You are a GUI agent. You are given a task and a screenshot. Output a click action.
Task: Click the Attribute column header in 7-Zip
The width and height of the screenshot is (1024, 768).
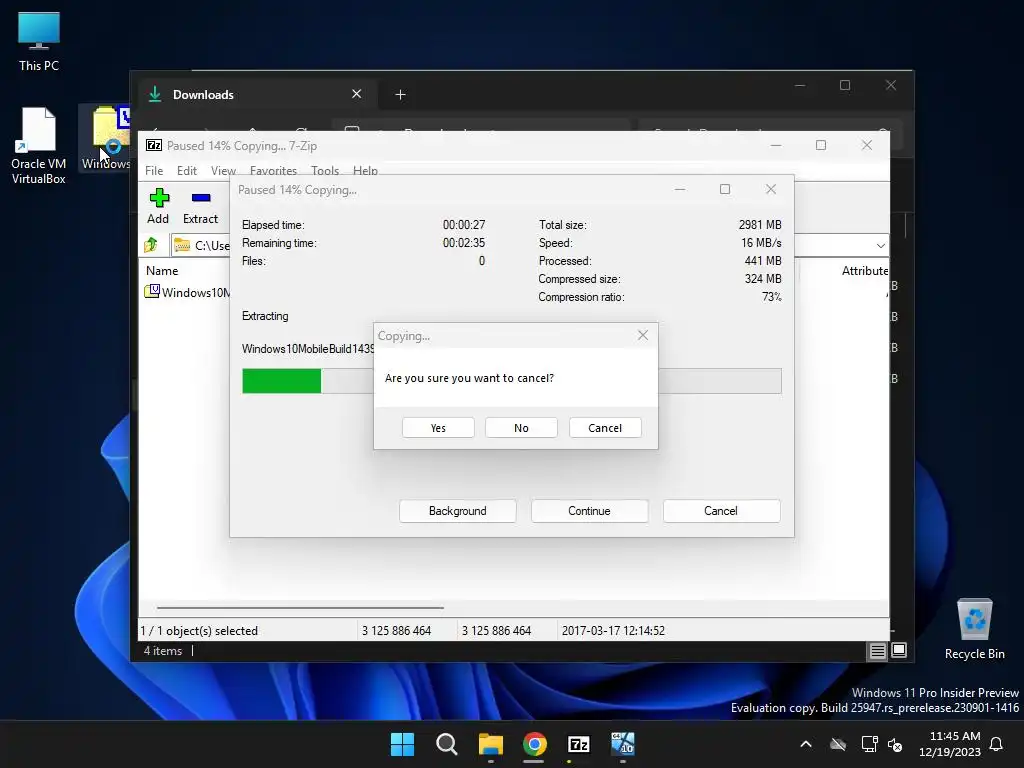pyautogui.click(x=865, y=270)
